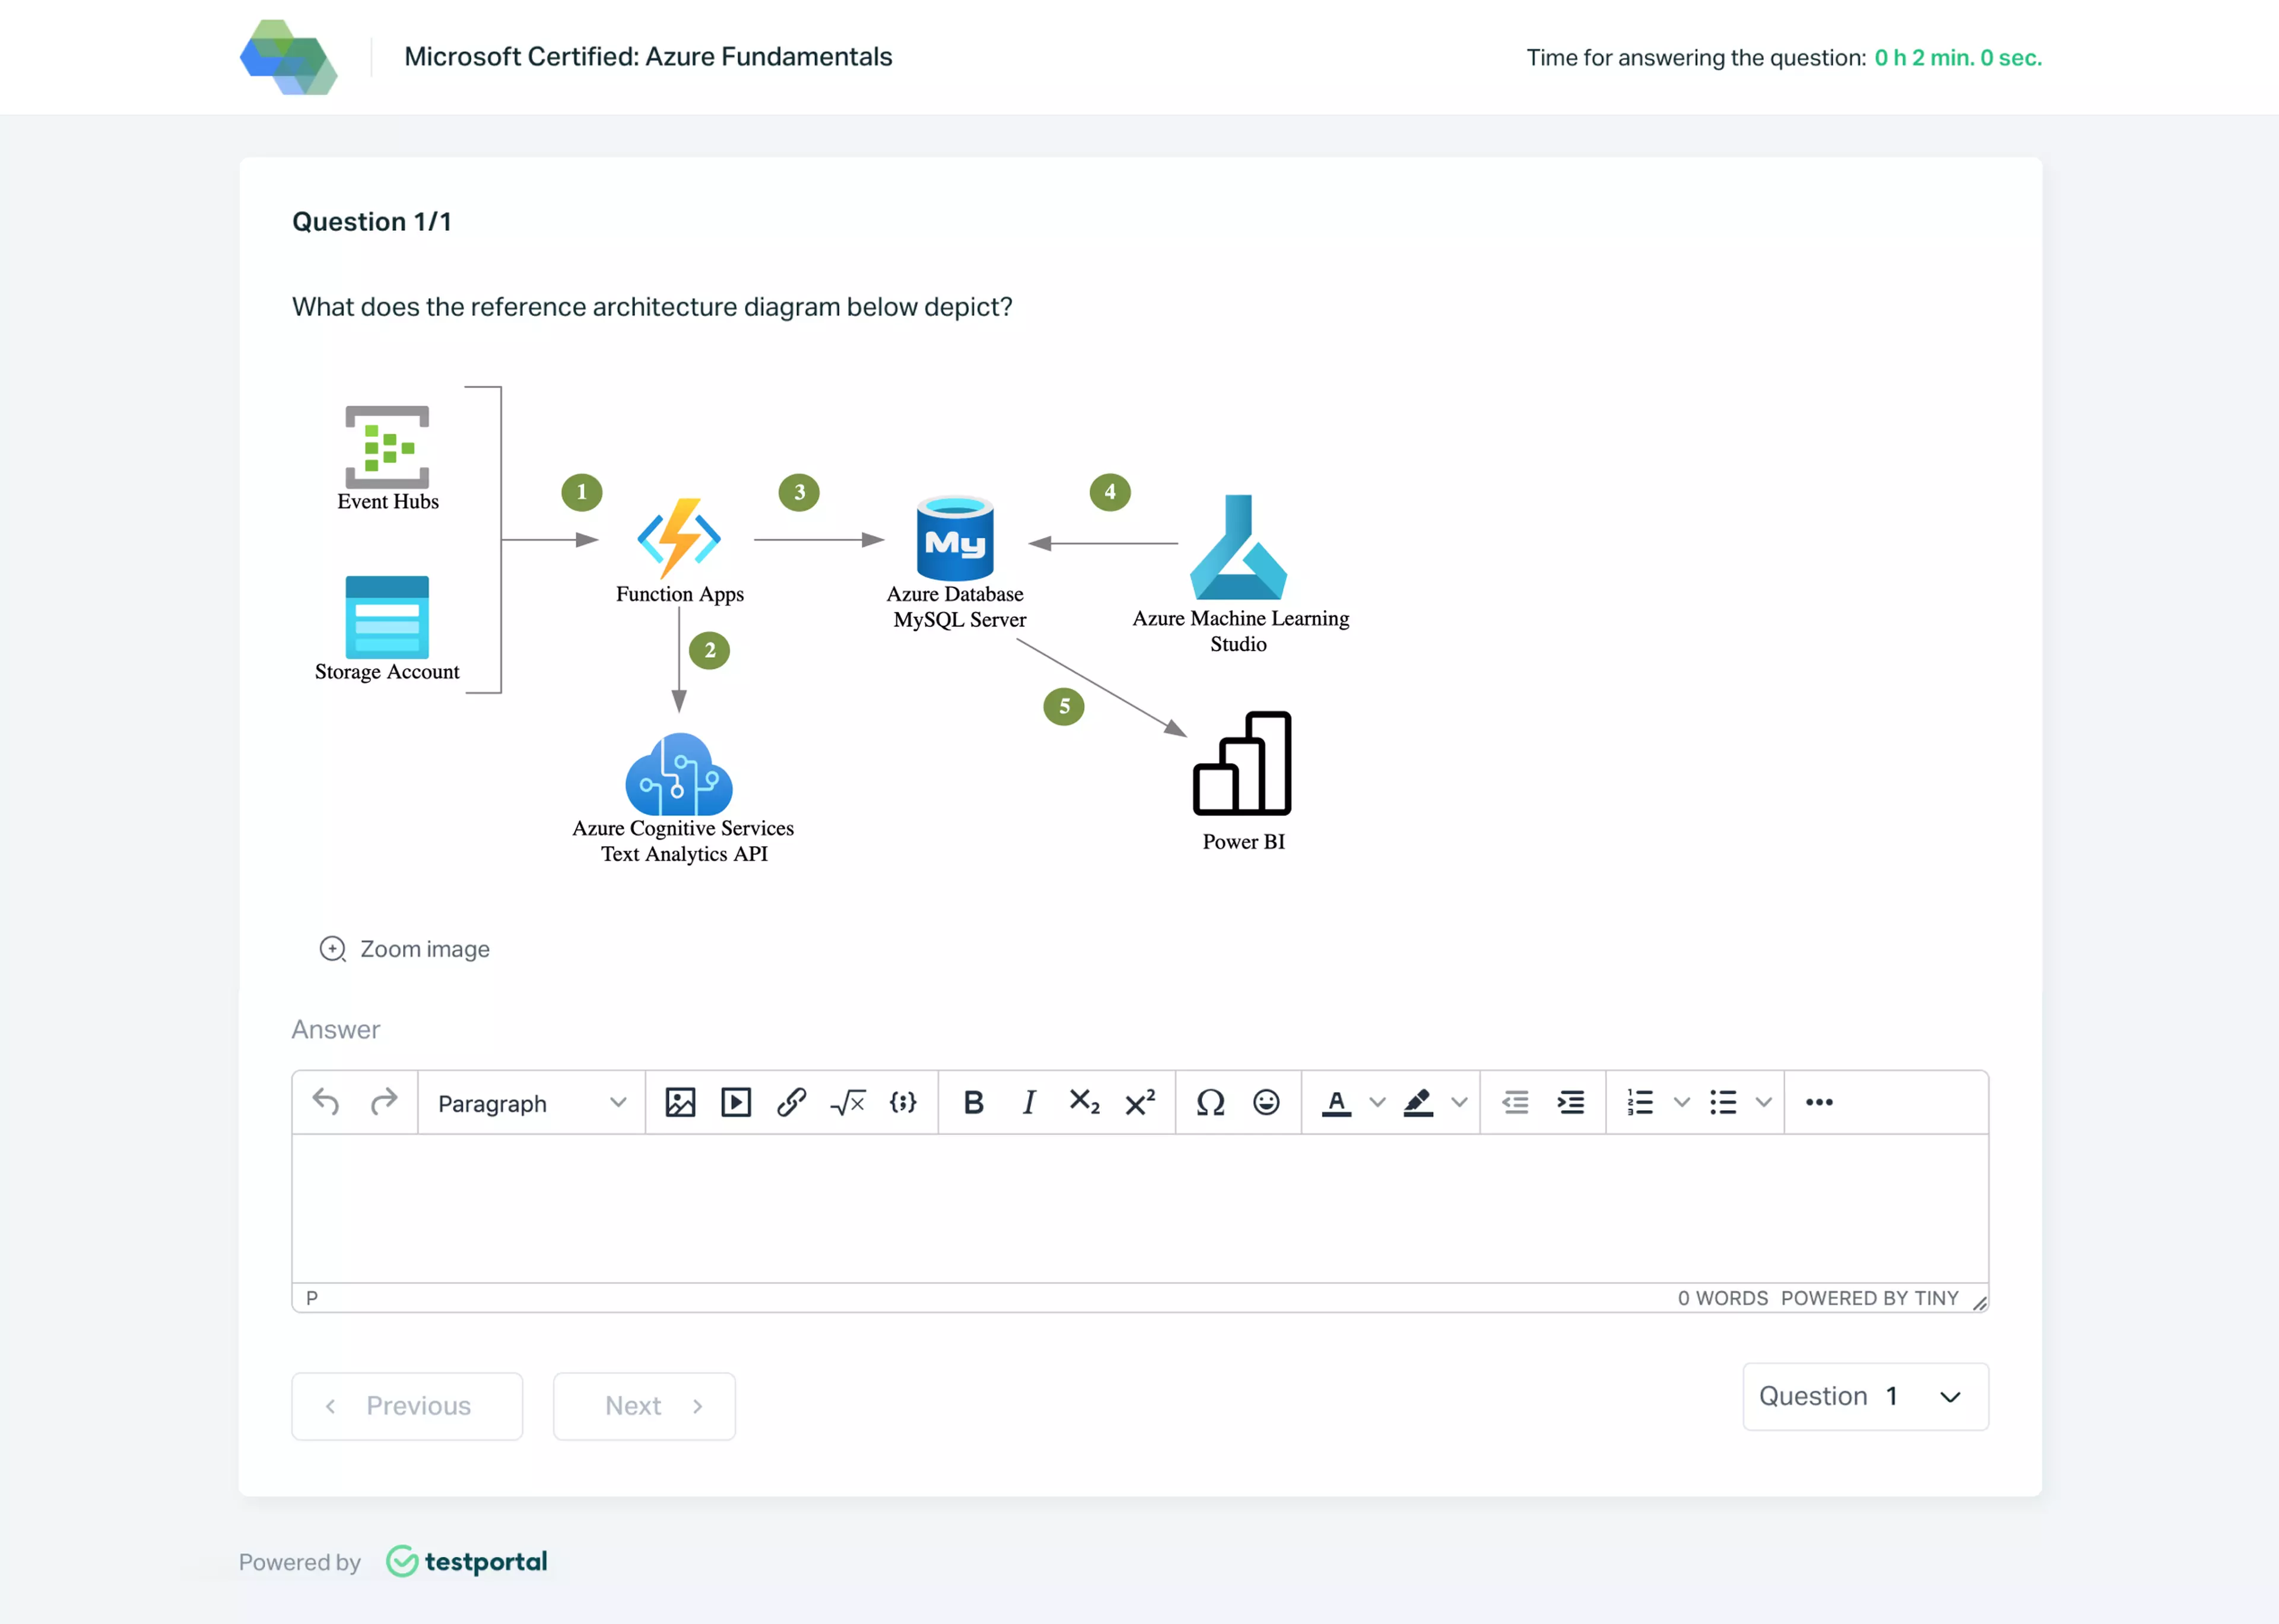
Task: Insert media with the play-box icon
Action: (736, 1102)
